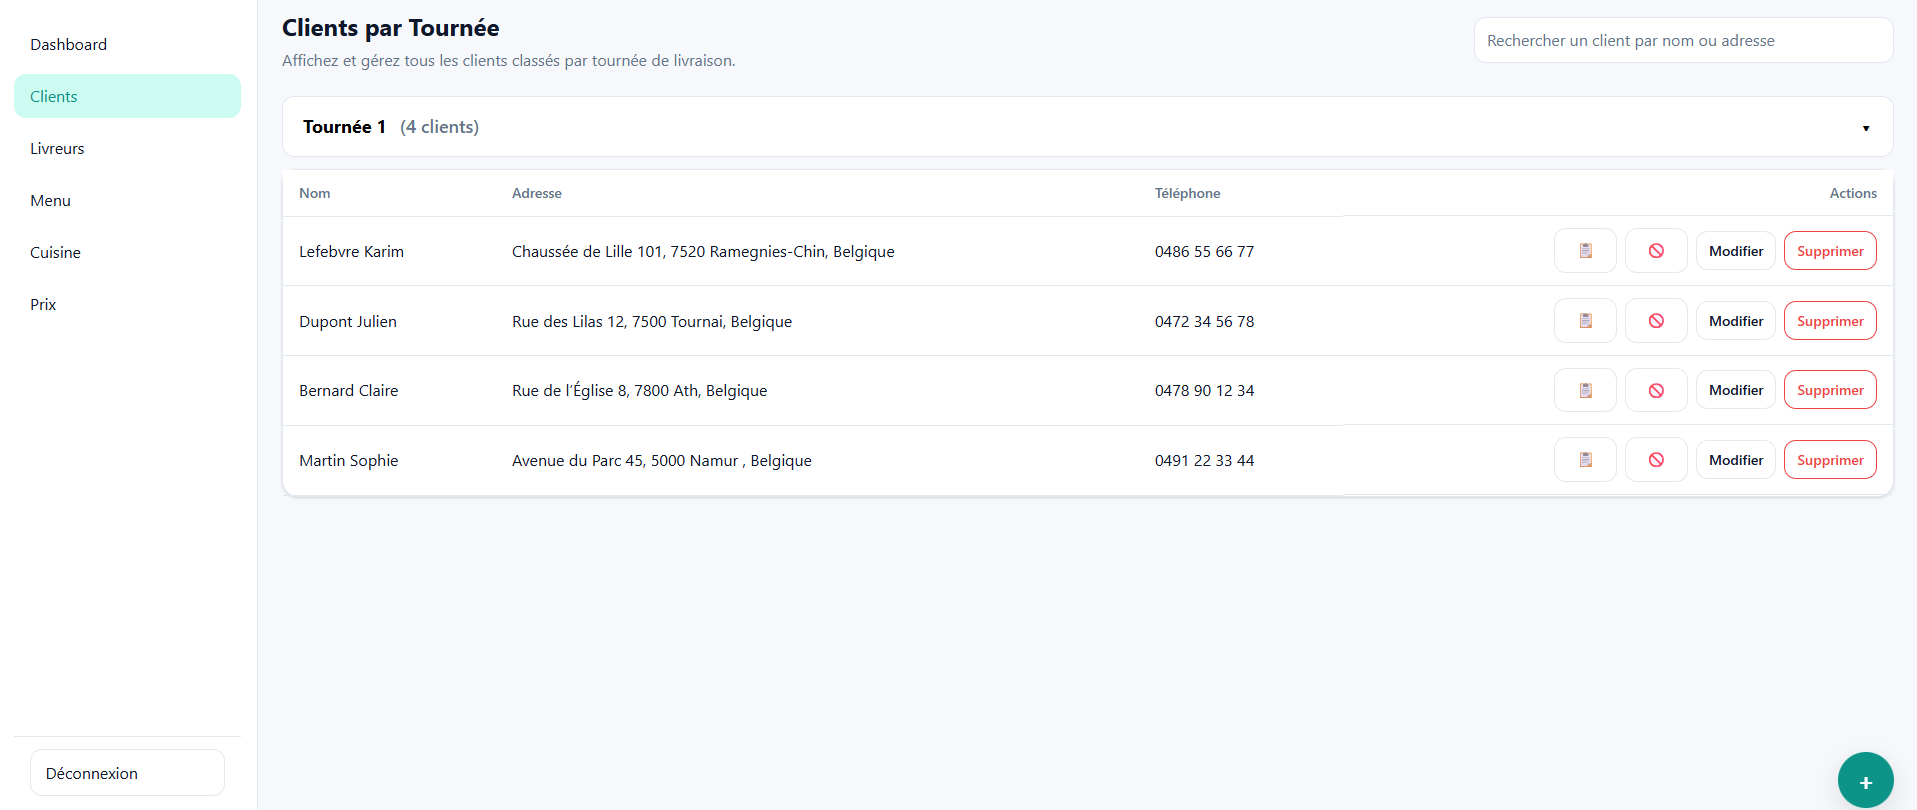Click the Adresse column header
The height and width of the screenshot is (810, 1917).
click(x=537, y=193)
